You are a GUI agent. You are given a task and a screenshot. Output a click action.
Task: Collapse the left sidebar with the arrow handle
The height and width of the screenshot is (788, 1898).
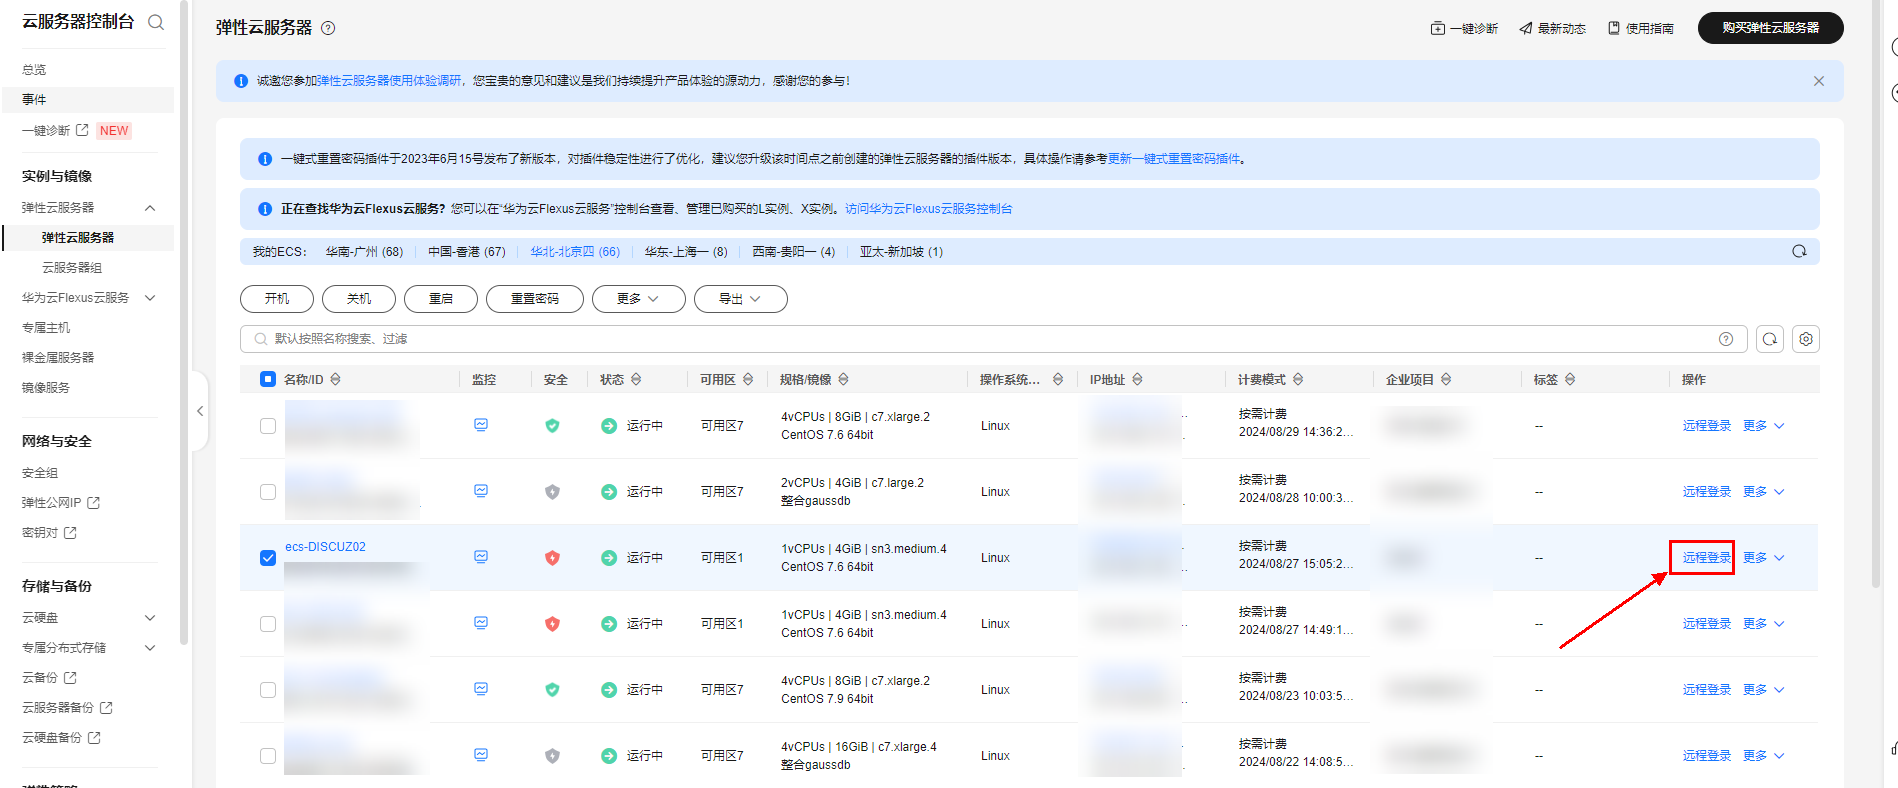click(x=200, y=411)
